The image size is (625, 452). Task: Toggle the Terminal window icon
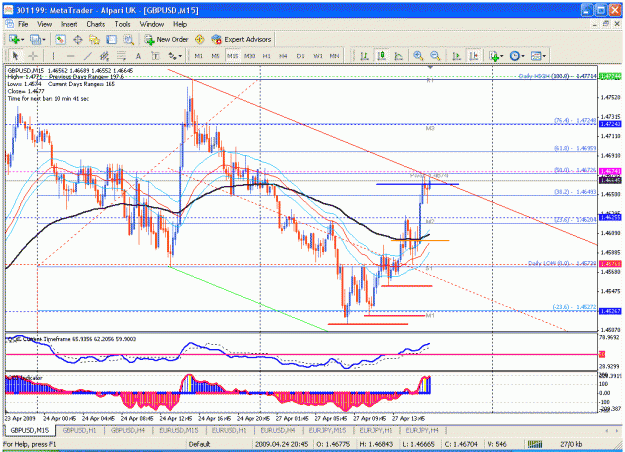click(x=111, y=39)
